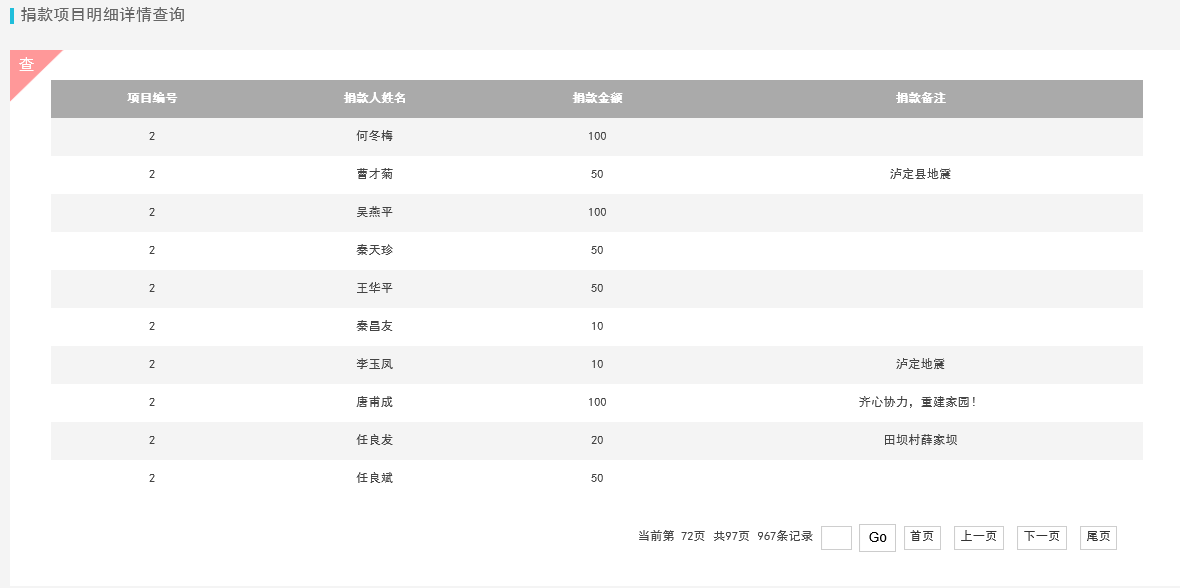Click remark 齐心协力，重建家园!
The image size is (1180, 588).
[x=918, y=402]
